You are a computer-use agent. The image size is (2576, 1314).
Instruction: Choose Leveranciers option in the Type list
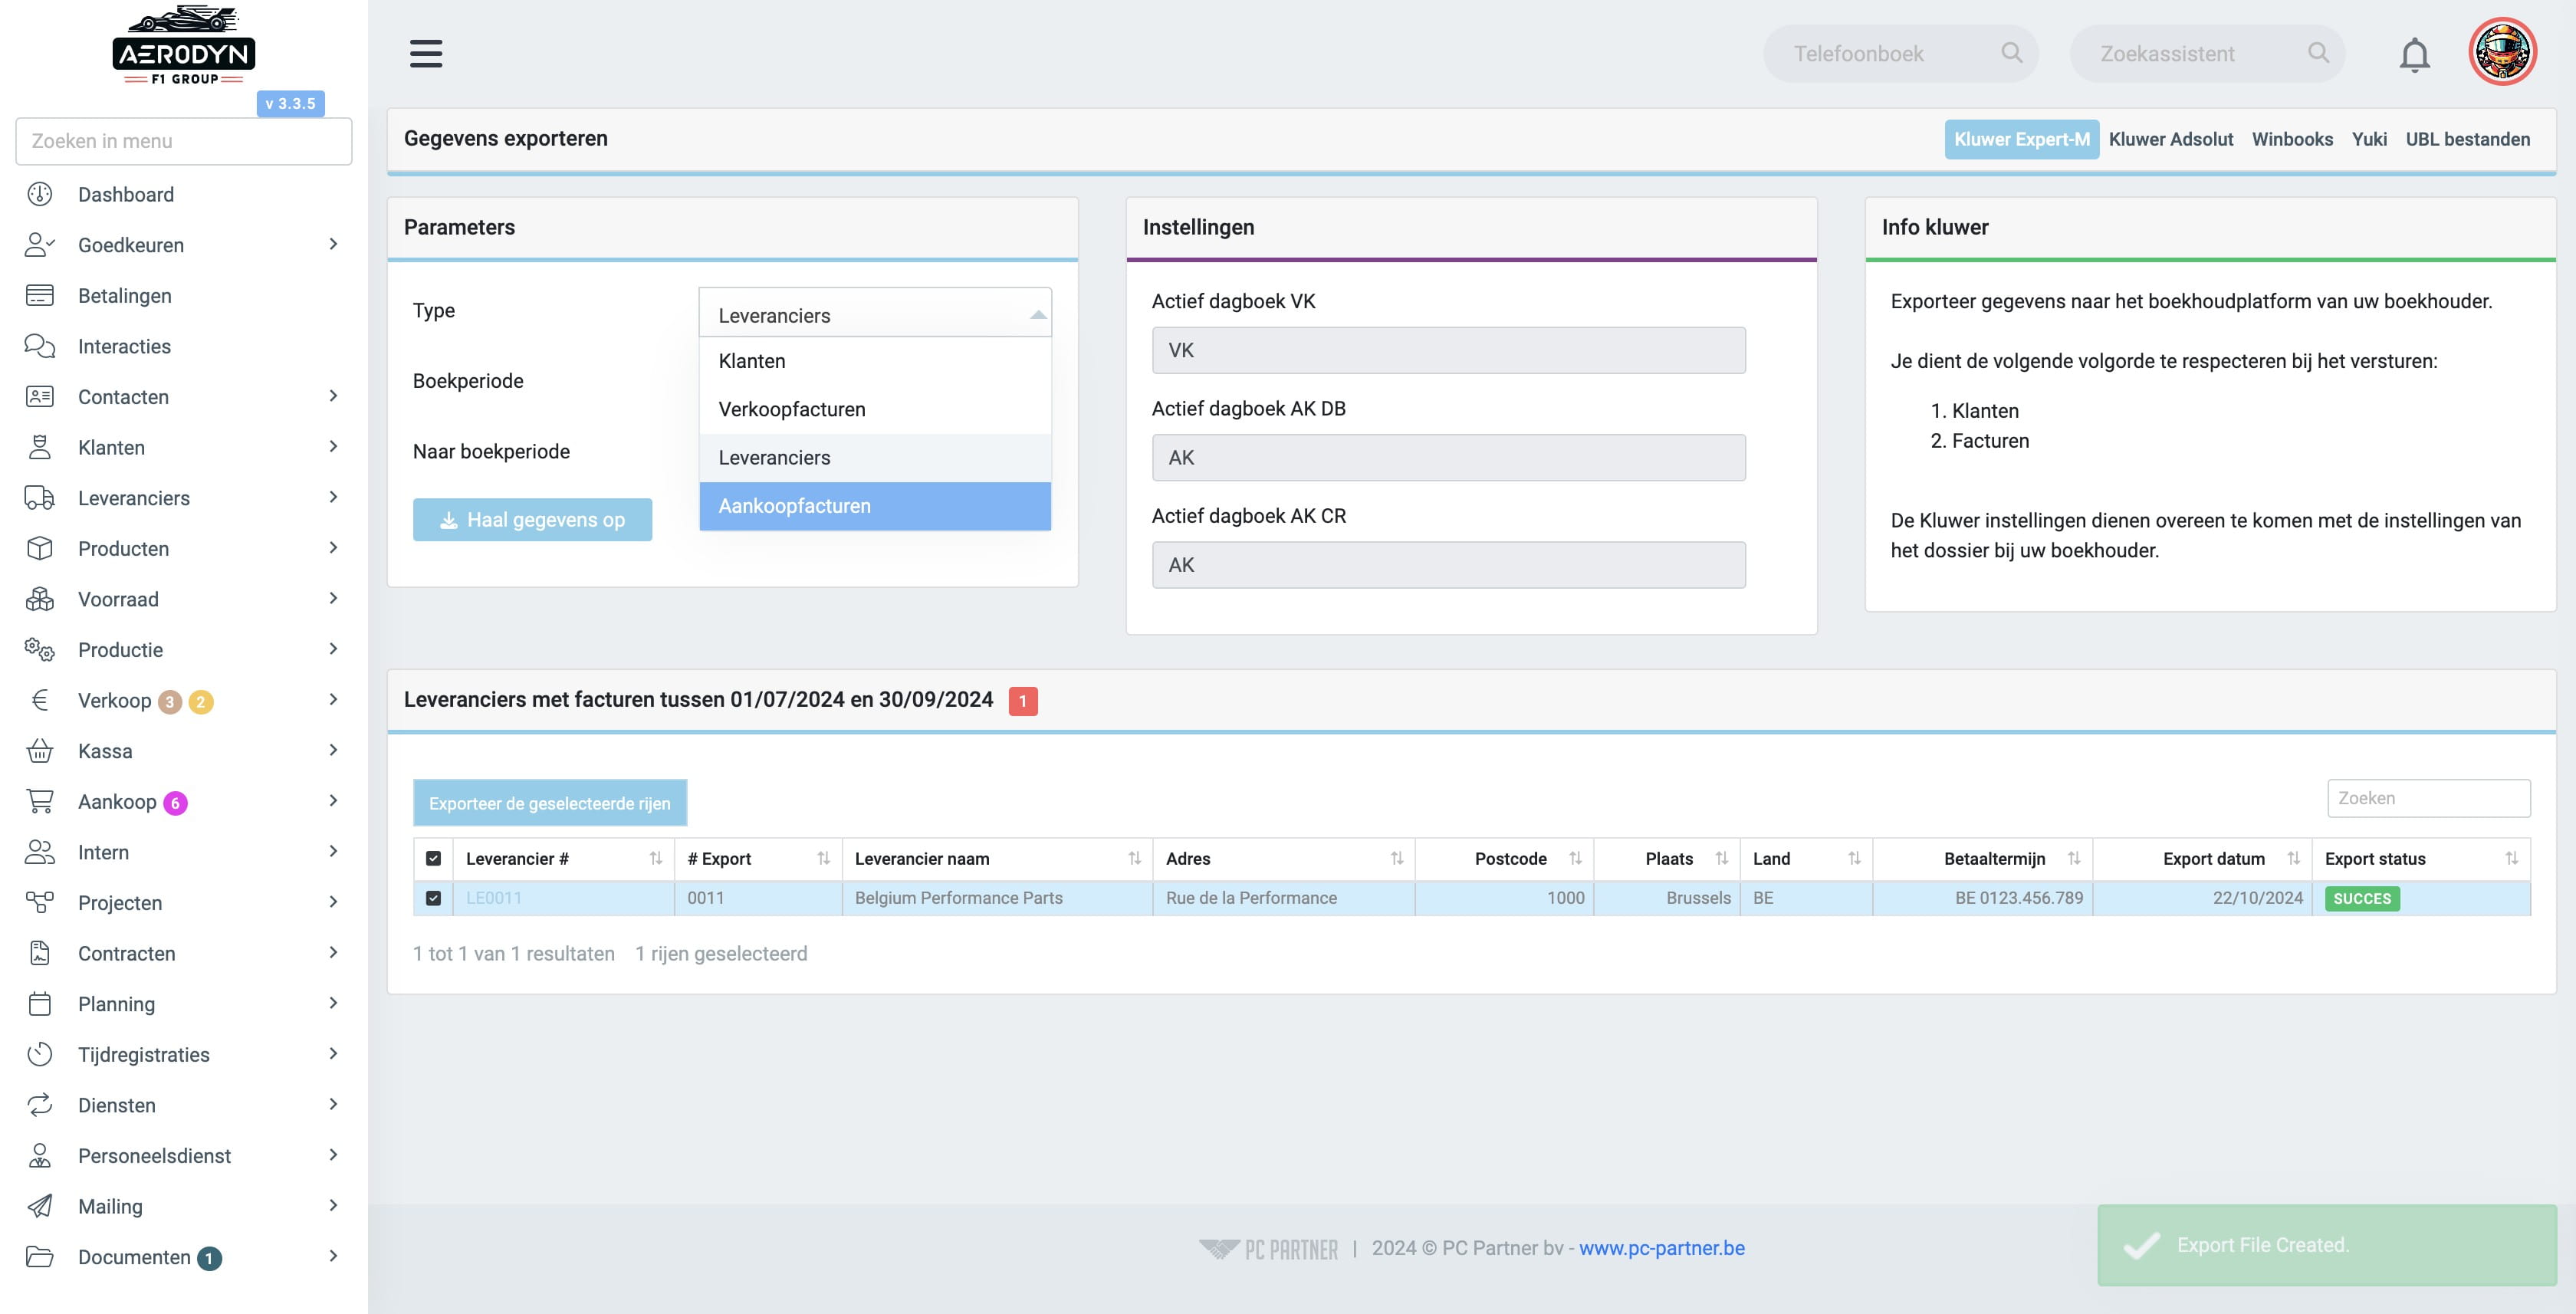(875, 457)
